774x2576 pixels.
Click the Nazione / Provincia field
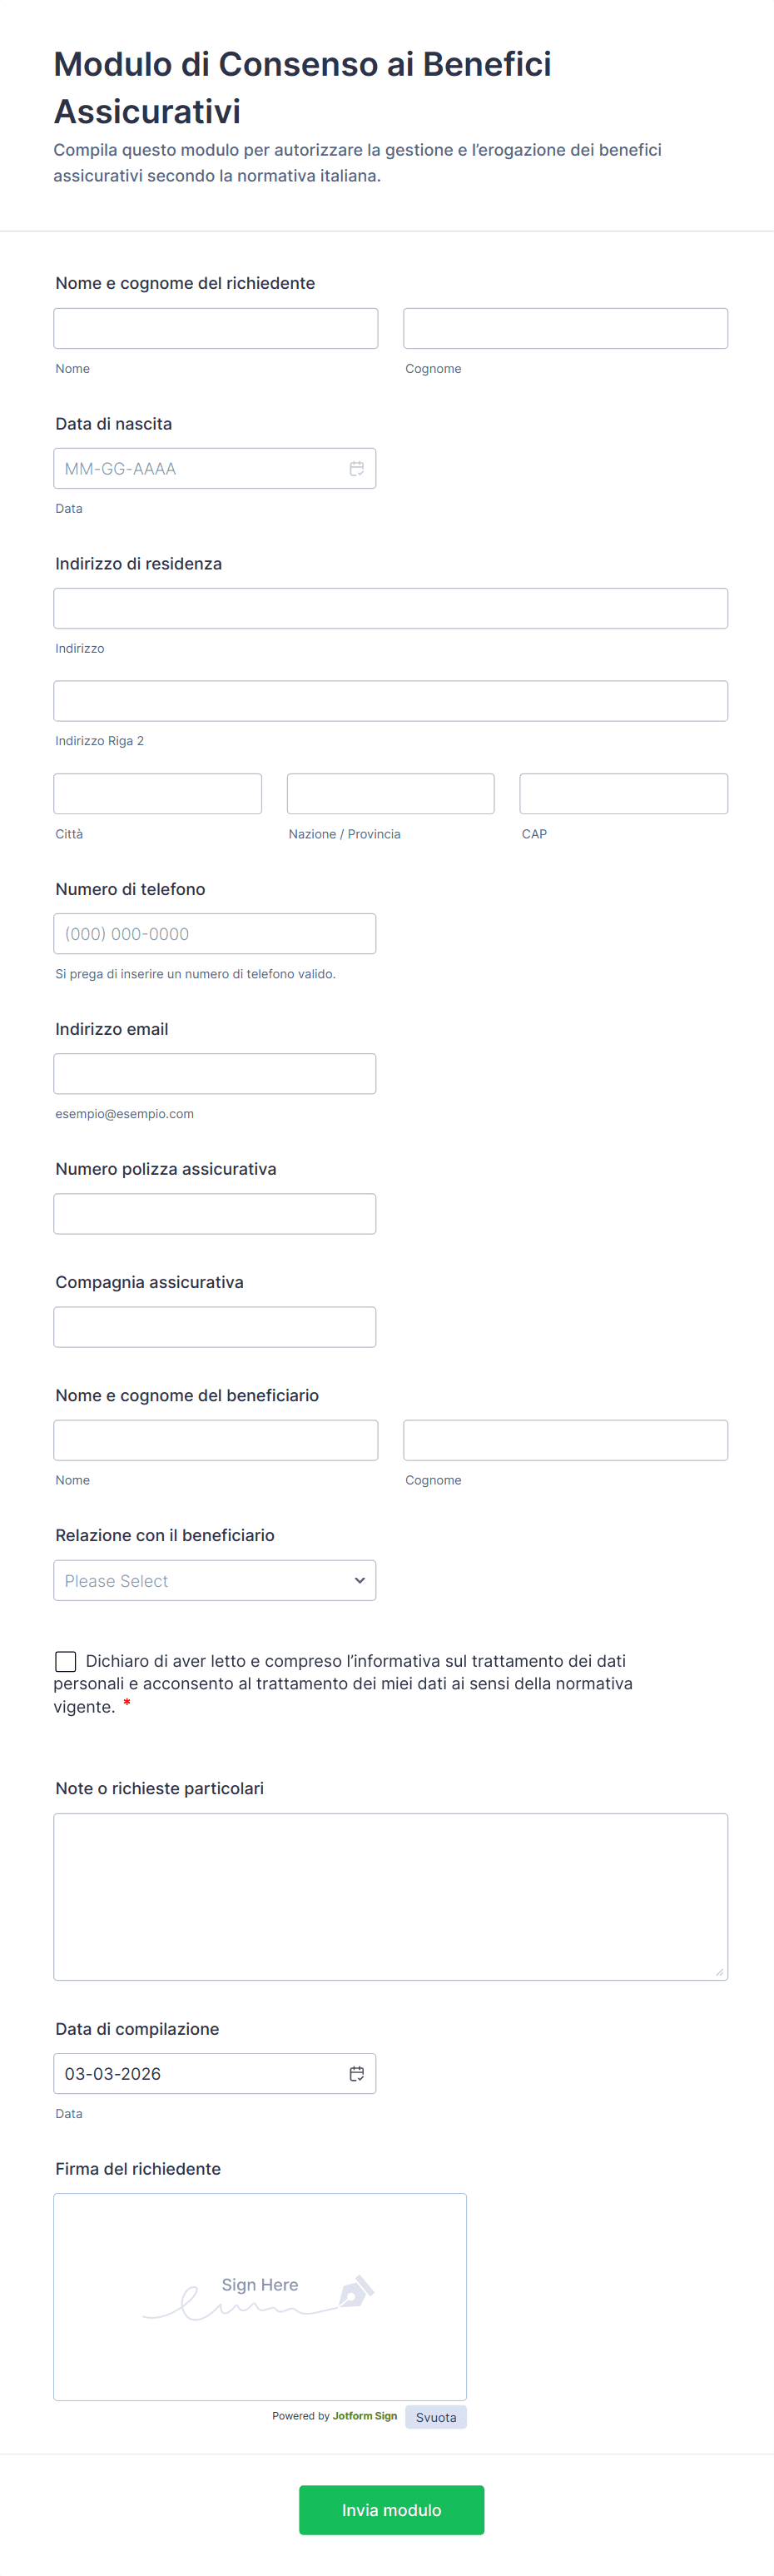[390, 794]
